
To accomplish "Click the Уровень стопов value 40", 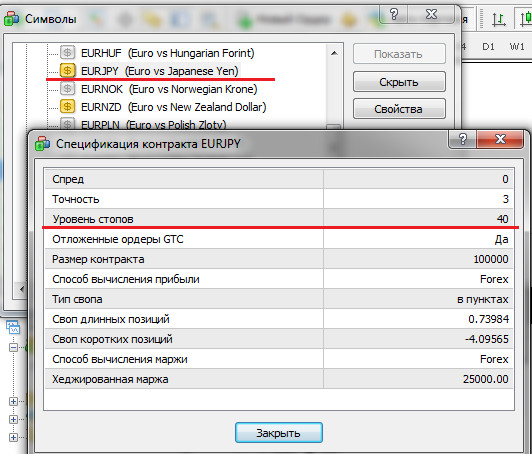I will (502, 219).
